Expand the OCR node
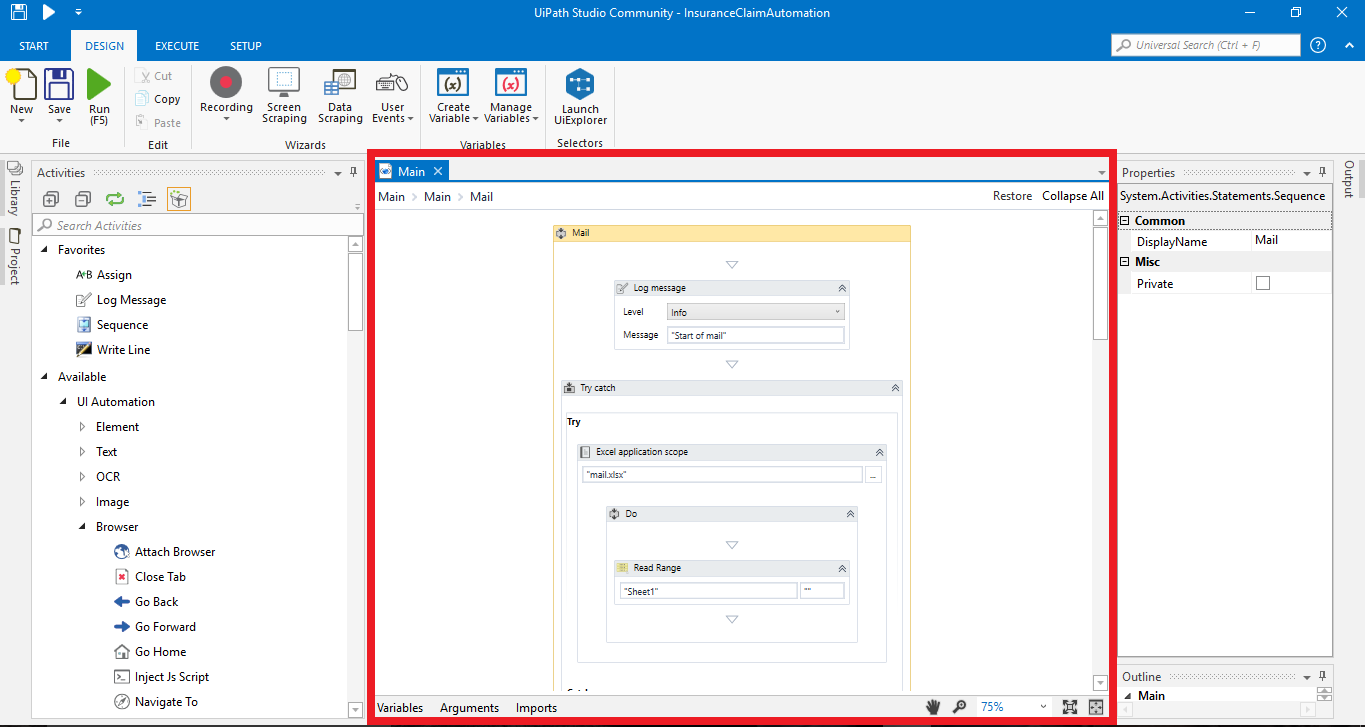Image resolution: width=1365 pixels, height=727 pixels. tap(83, 477)
